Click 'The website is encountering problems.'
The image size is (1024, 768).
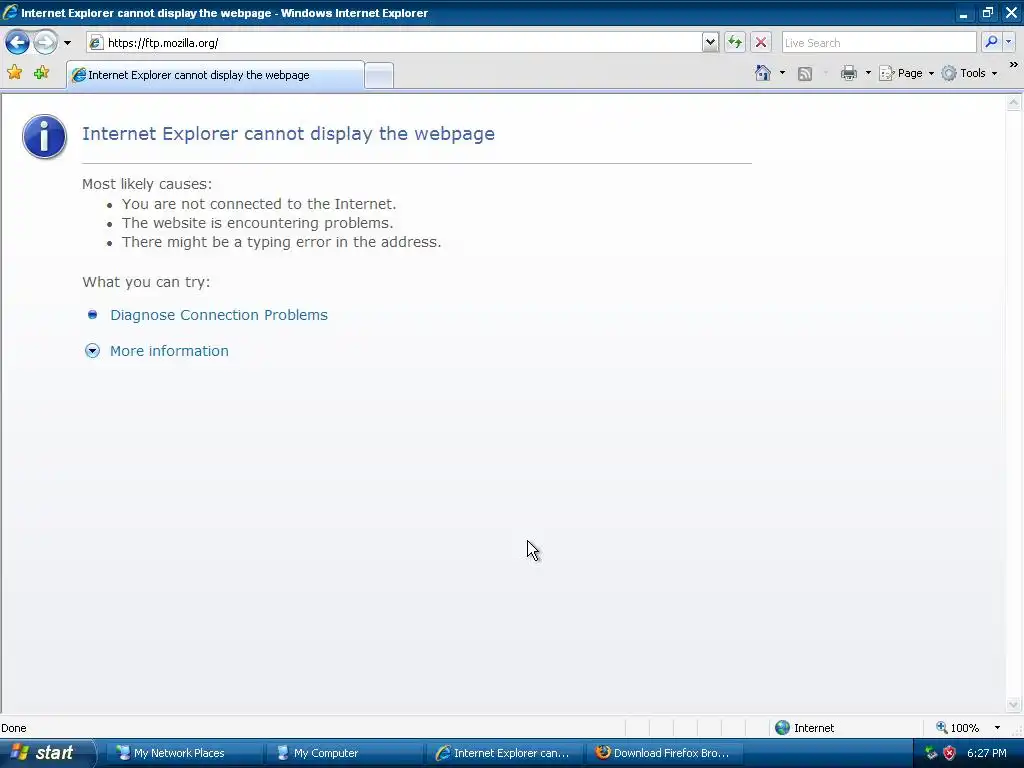(257, 223)
